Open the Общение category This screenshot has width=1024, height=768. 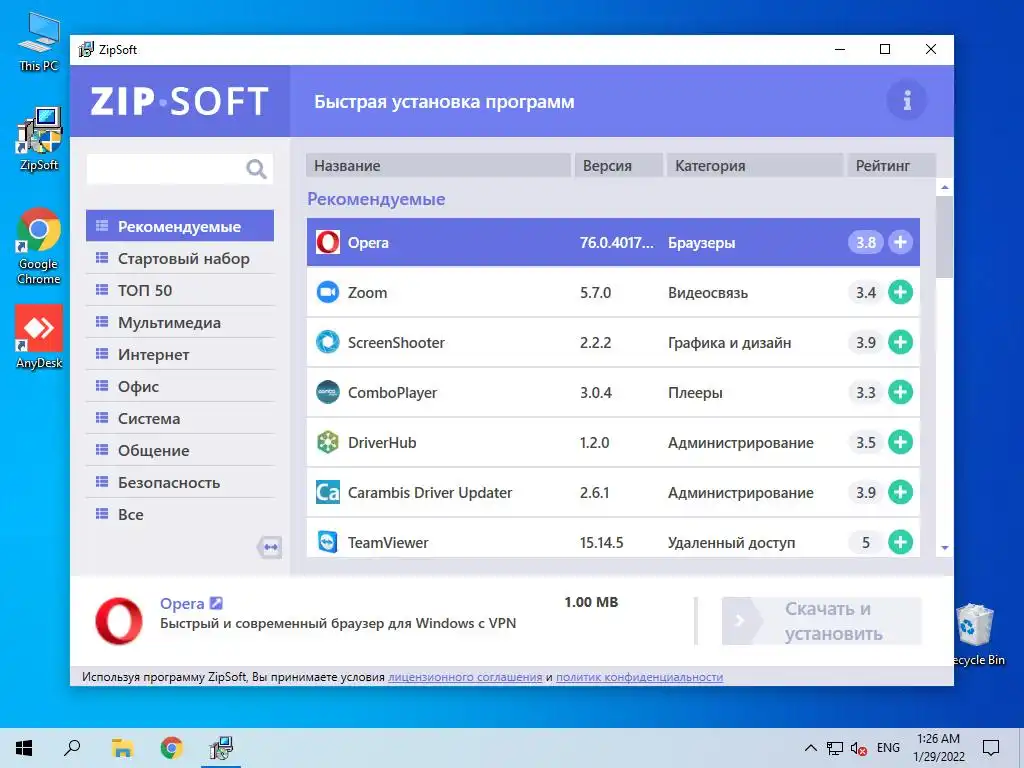180,450
